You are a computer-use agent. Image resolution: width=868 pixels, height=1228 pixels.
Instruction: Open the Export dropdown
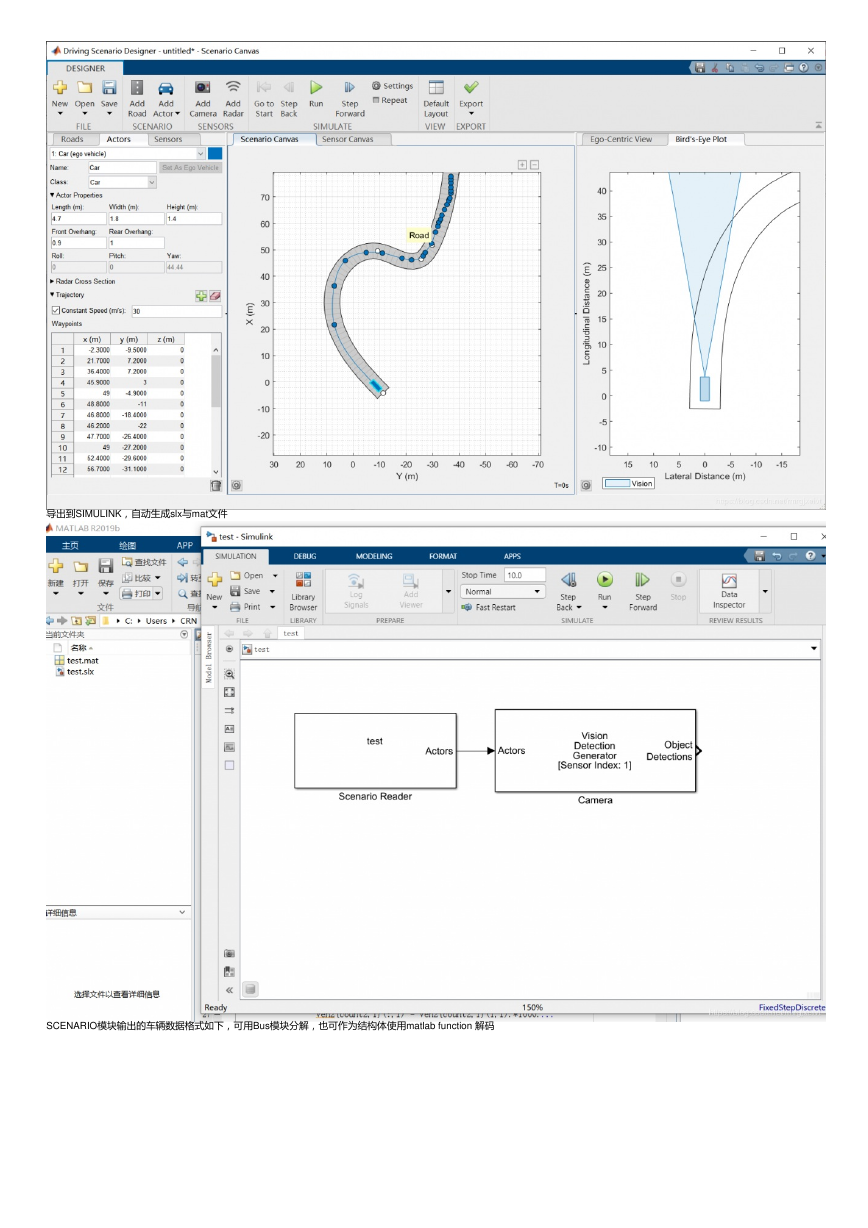(471, 113)
